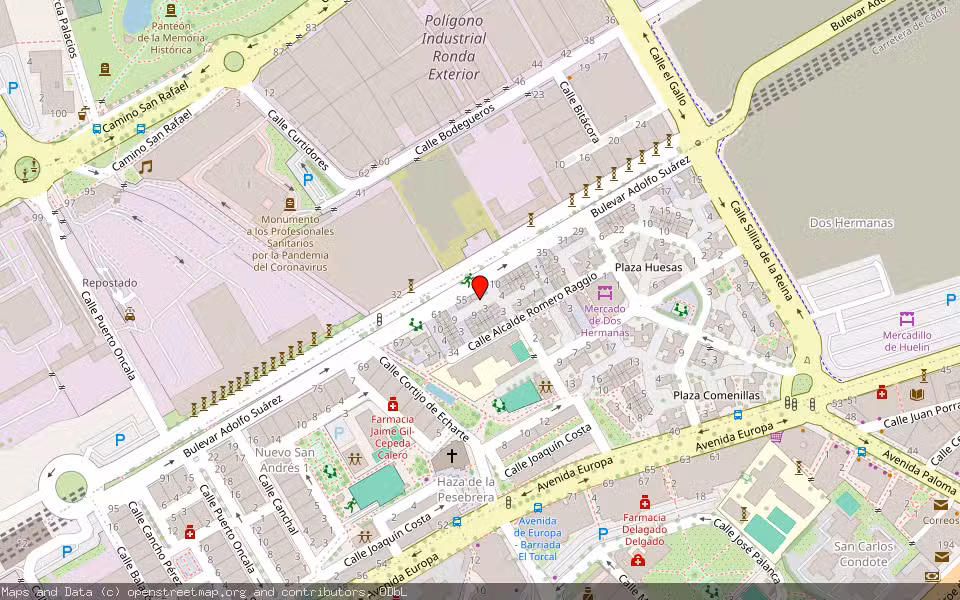960x600 pixels.
Task: Click the Mercadillo de Huelin market icon
Action: click(907, 318)
